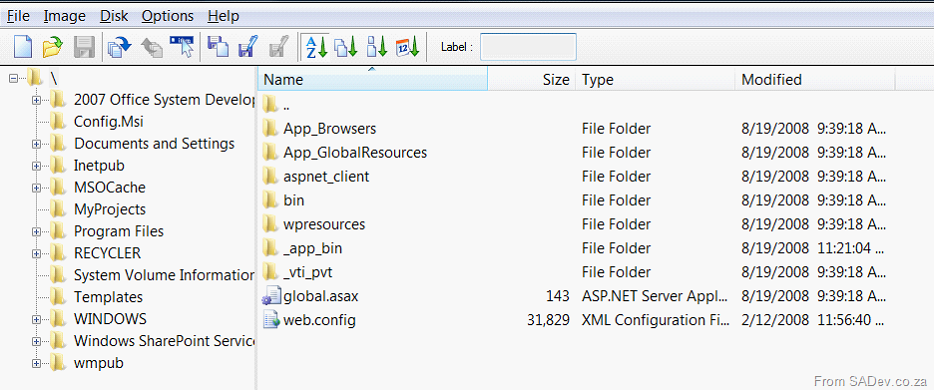Click the aspnet_client folder icon
934x390 pixels.
coord(270,176)
